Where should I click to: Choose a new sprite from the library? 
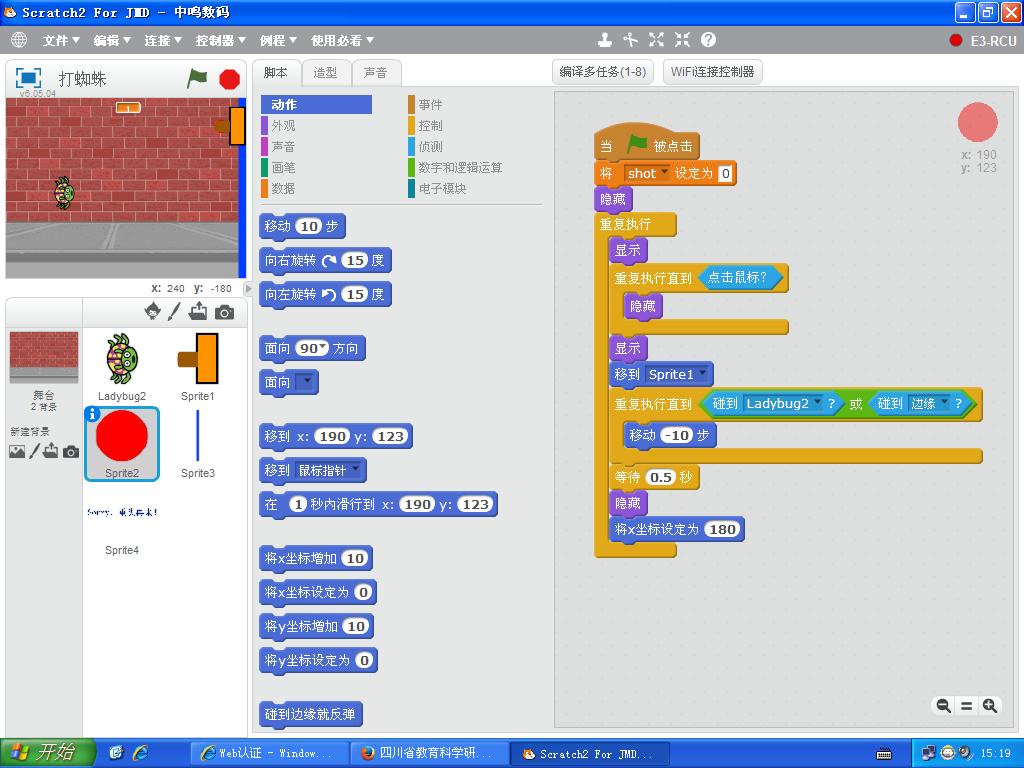point(152,311)
